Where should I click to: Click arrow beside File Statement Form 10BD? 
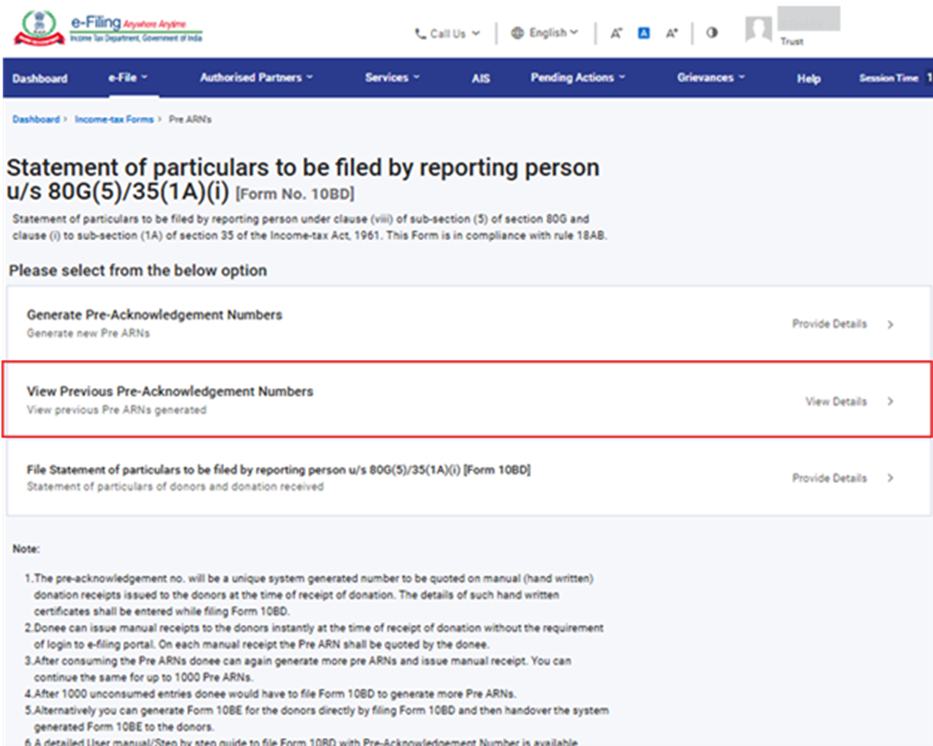pos(890,478)
